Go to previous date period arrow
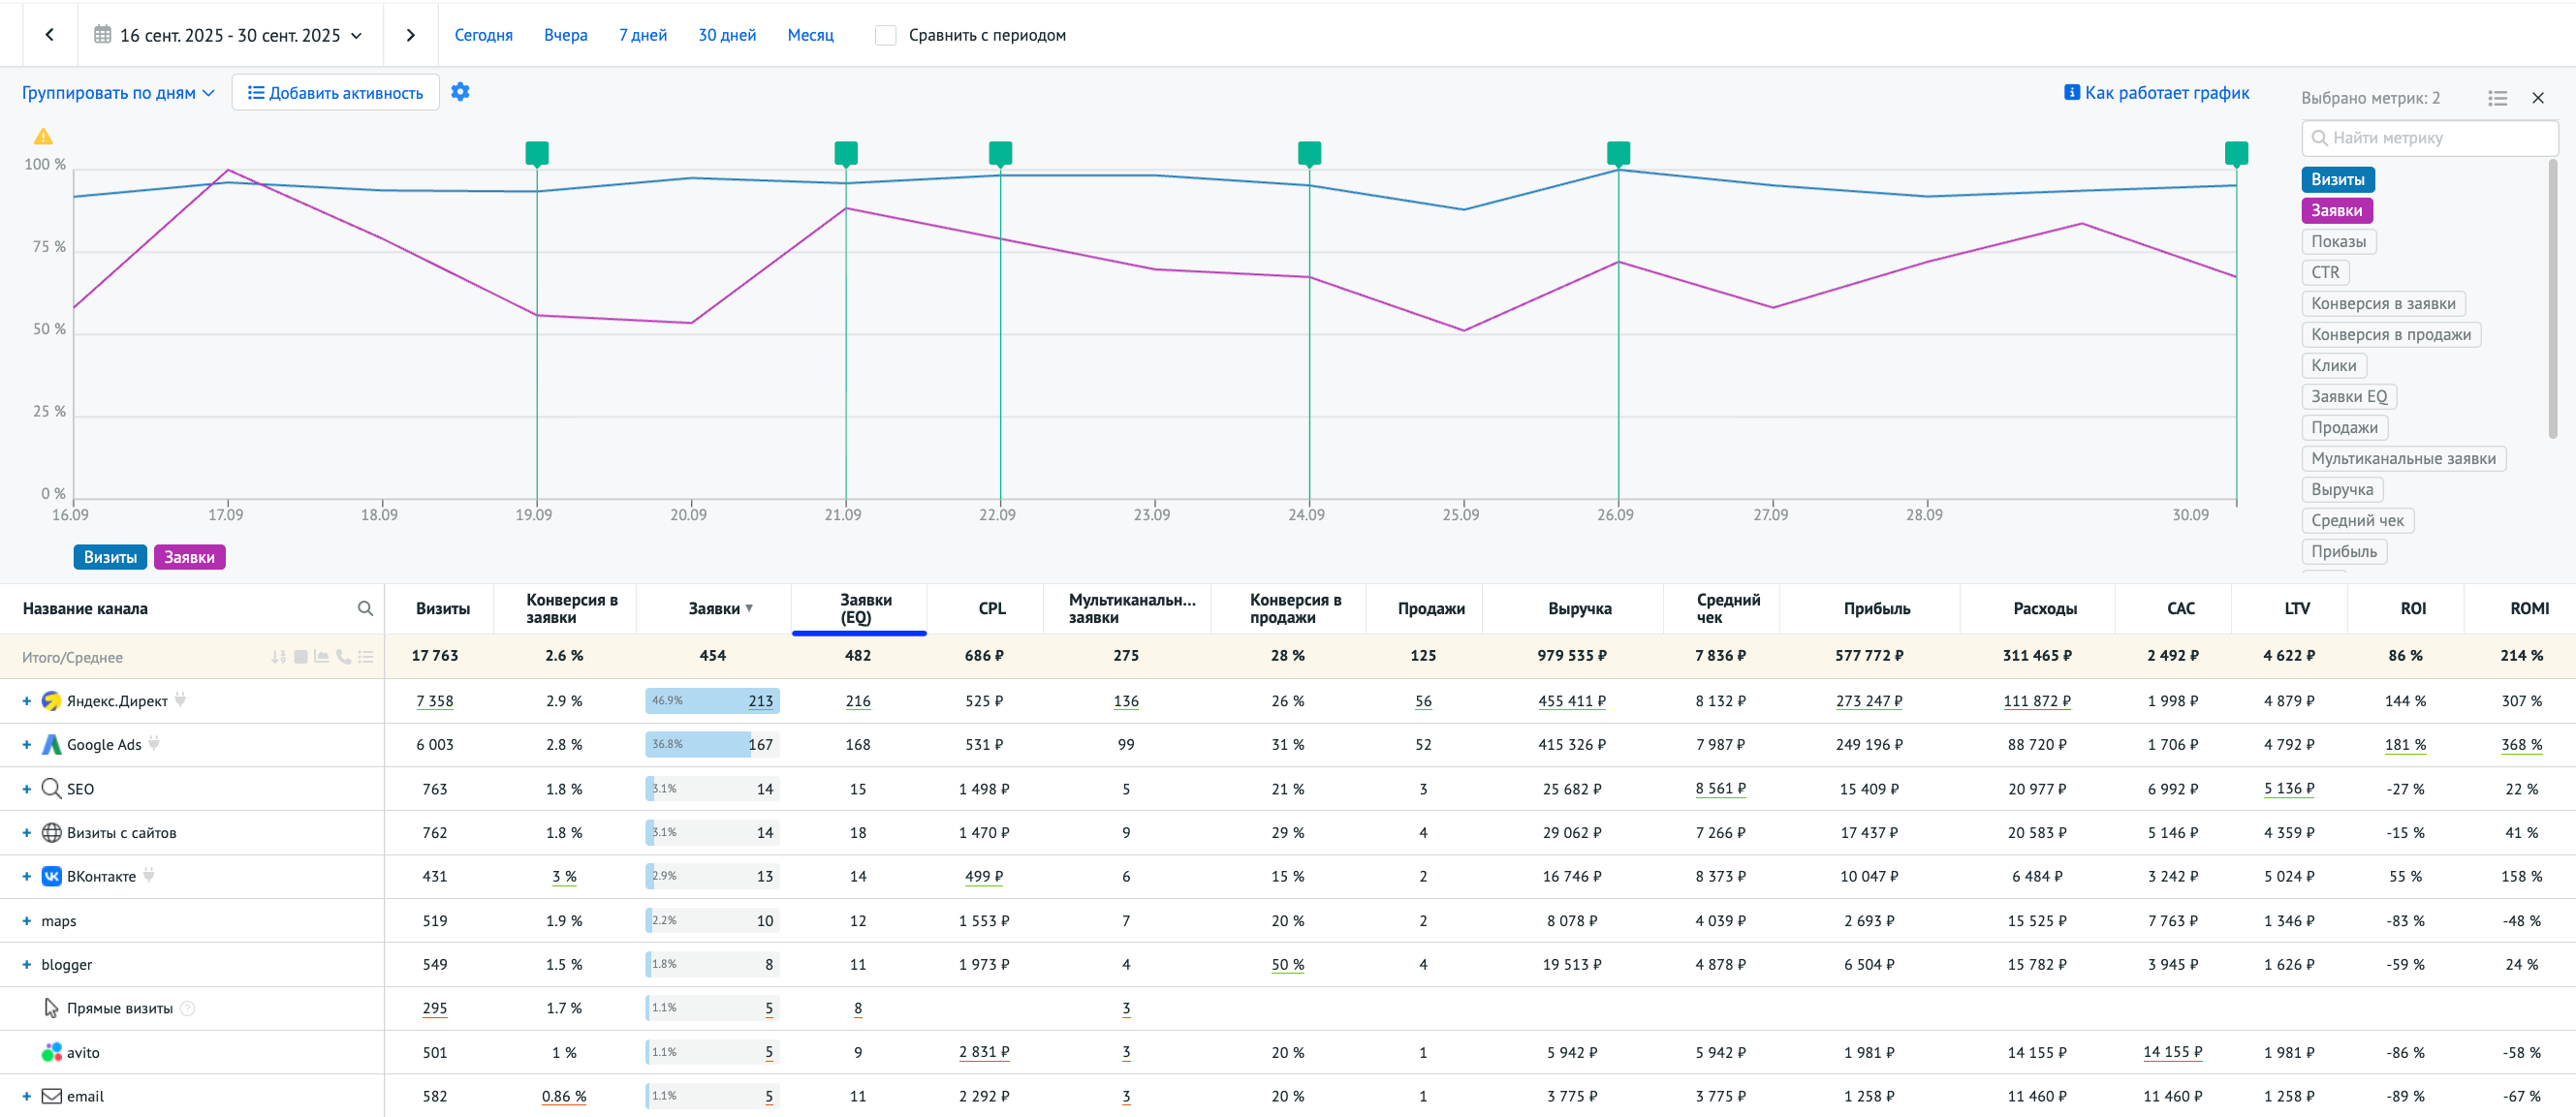The height and width of the screenshot is (1117, 2576). [49, 35]
